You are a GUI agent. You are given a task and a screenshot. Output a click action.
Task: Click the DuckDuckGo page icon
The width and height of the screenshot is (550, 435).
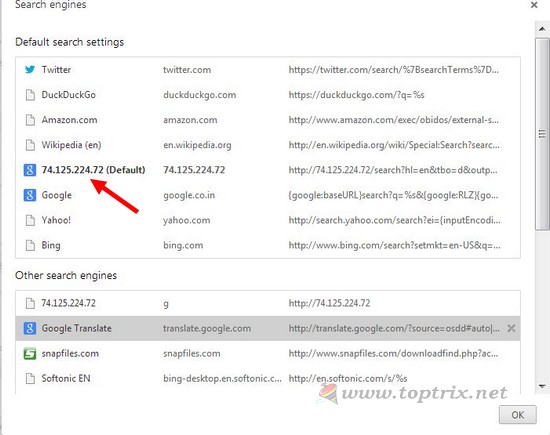[x=30, y=95]
